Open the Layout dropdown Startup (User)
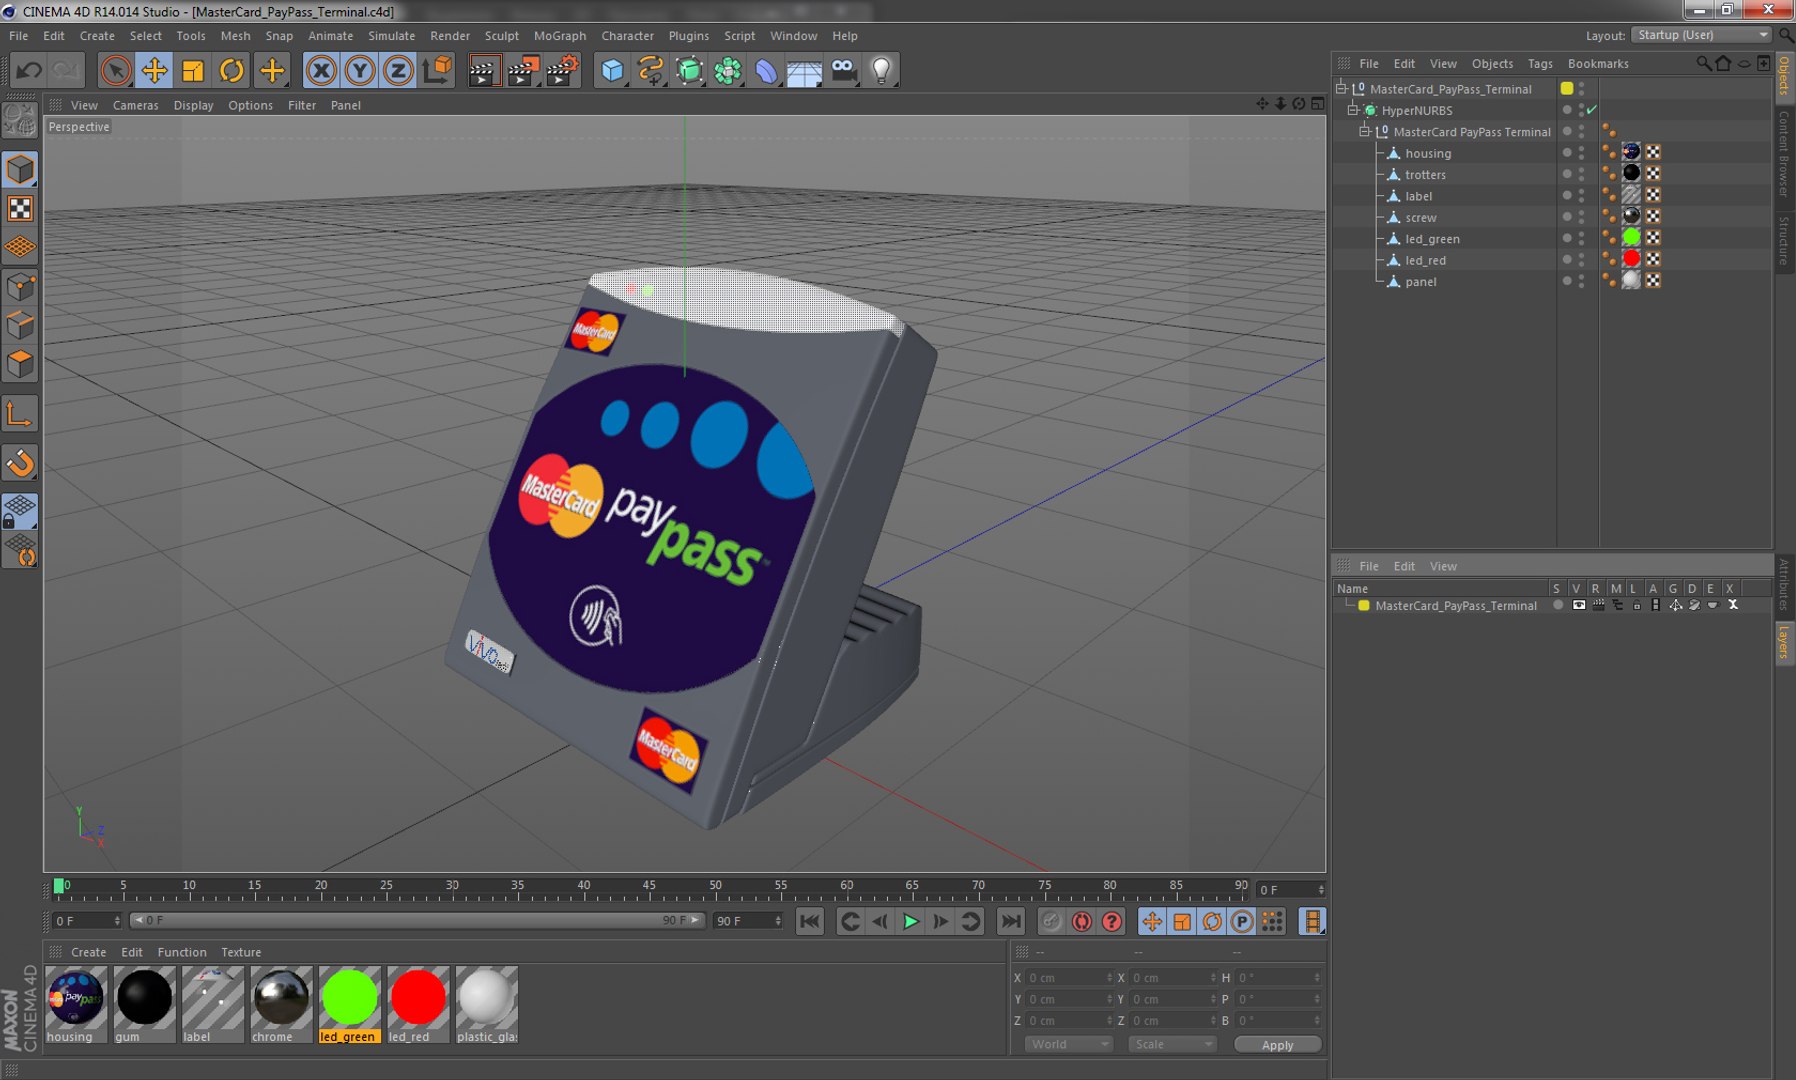 point(1701,35)
